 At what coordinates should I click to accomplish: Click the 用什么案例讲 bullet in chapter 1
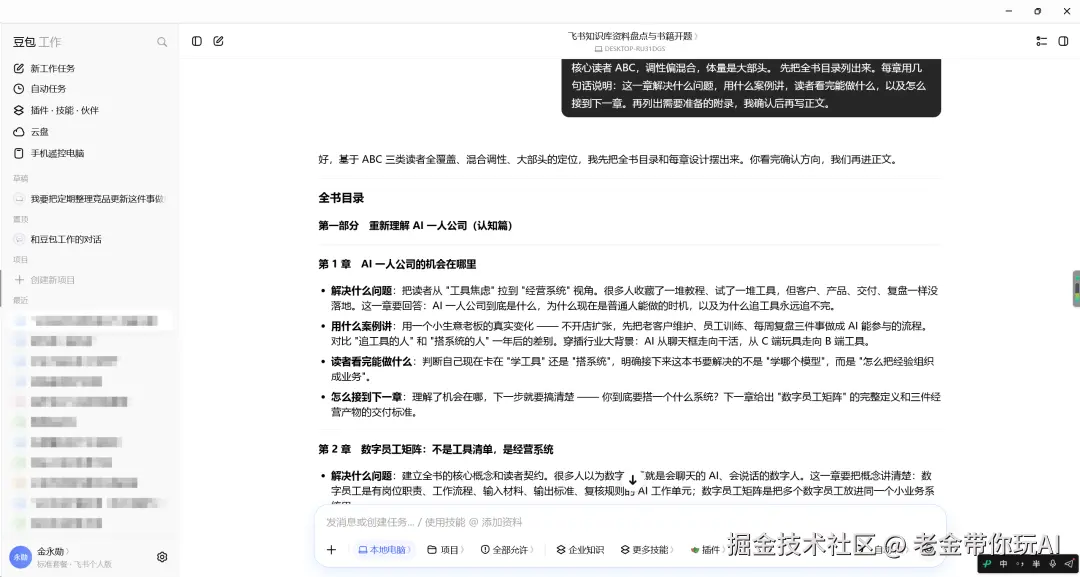[x=629, y=333]
